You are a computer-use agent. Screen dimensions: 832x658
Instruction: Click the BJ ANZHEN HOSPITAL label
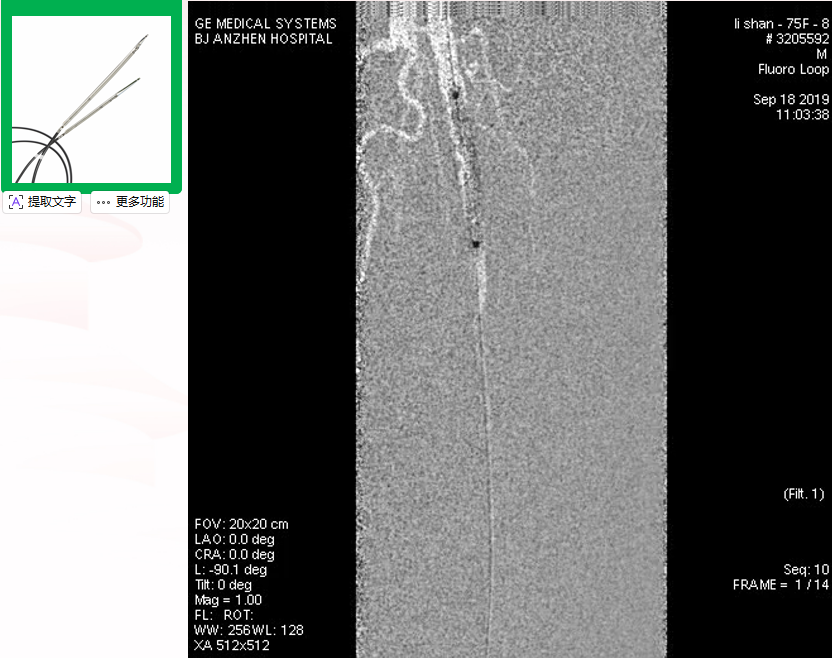264,39
